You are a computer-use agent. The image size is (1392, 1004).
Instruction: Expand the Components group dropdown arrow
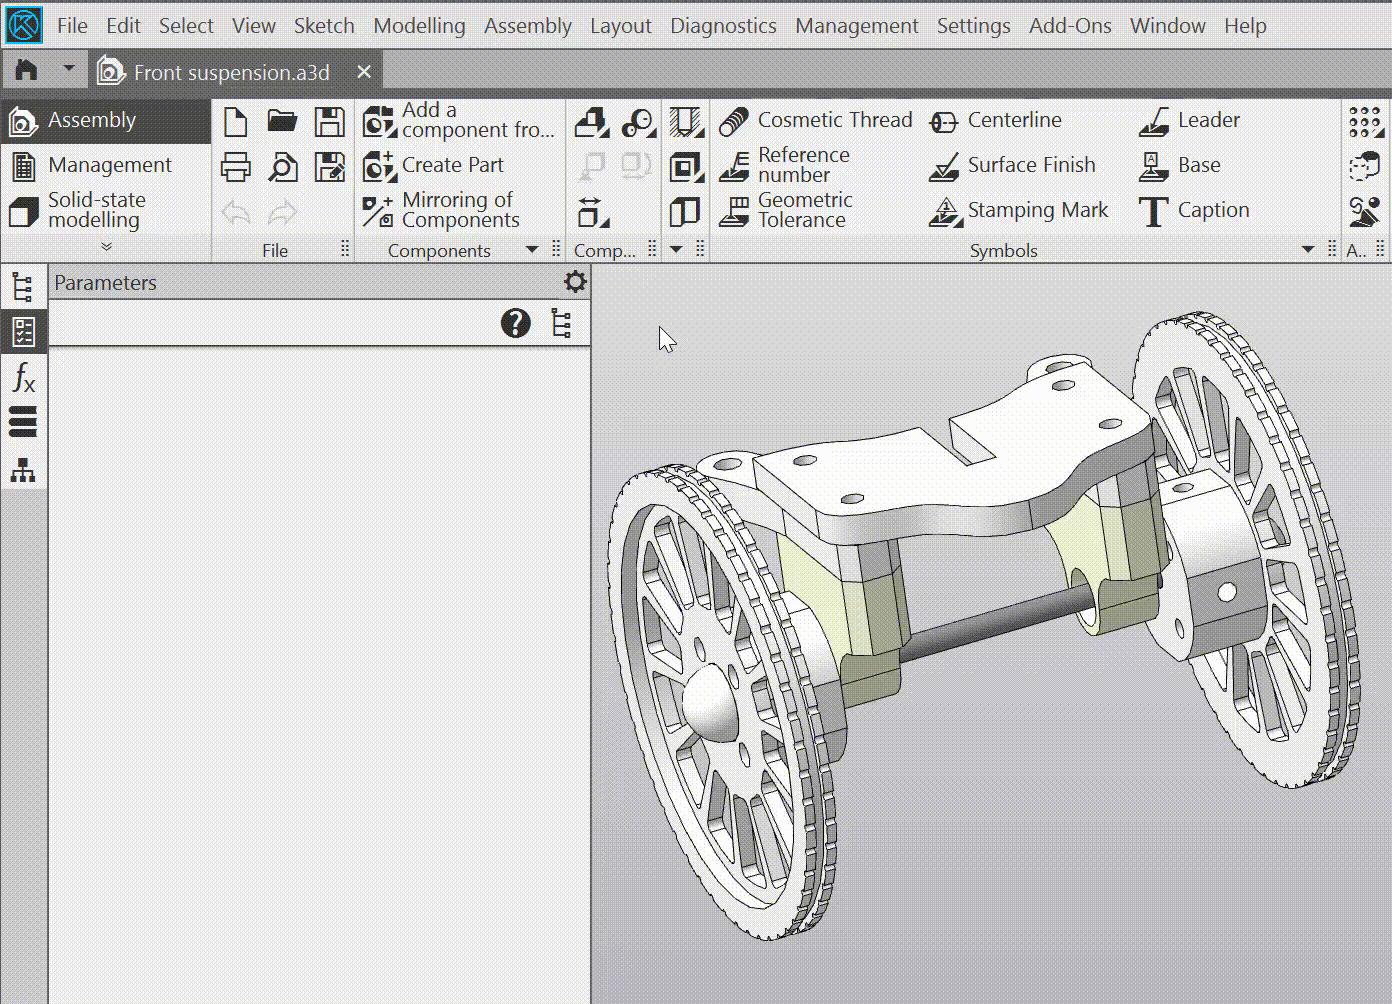click(x=532, y=250)
